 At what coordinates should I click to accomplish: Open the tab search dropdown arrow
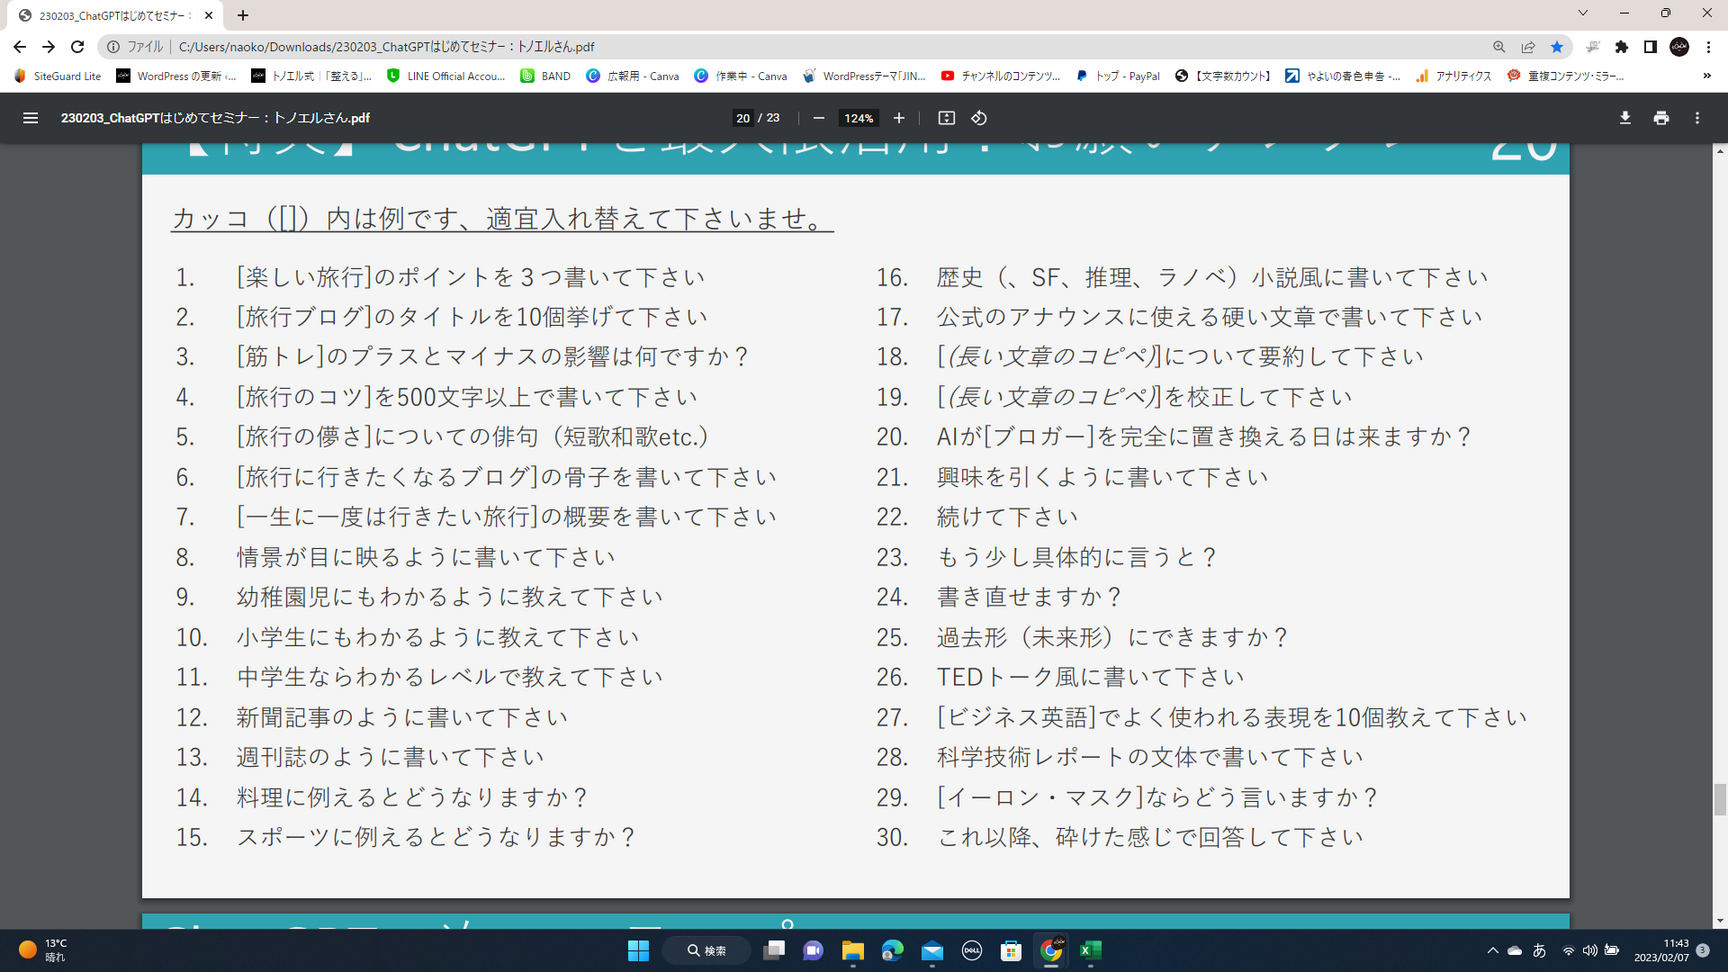tap(1583, 14)
